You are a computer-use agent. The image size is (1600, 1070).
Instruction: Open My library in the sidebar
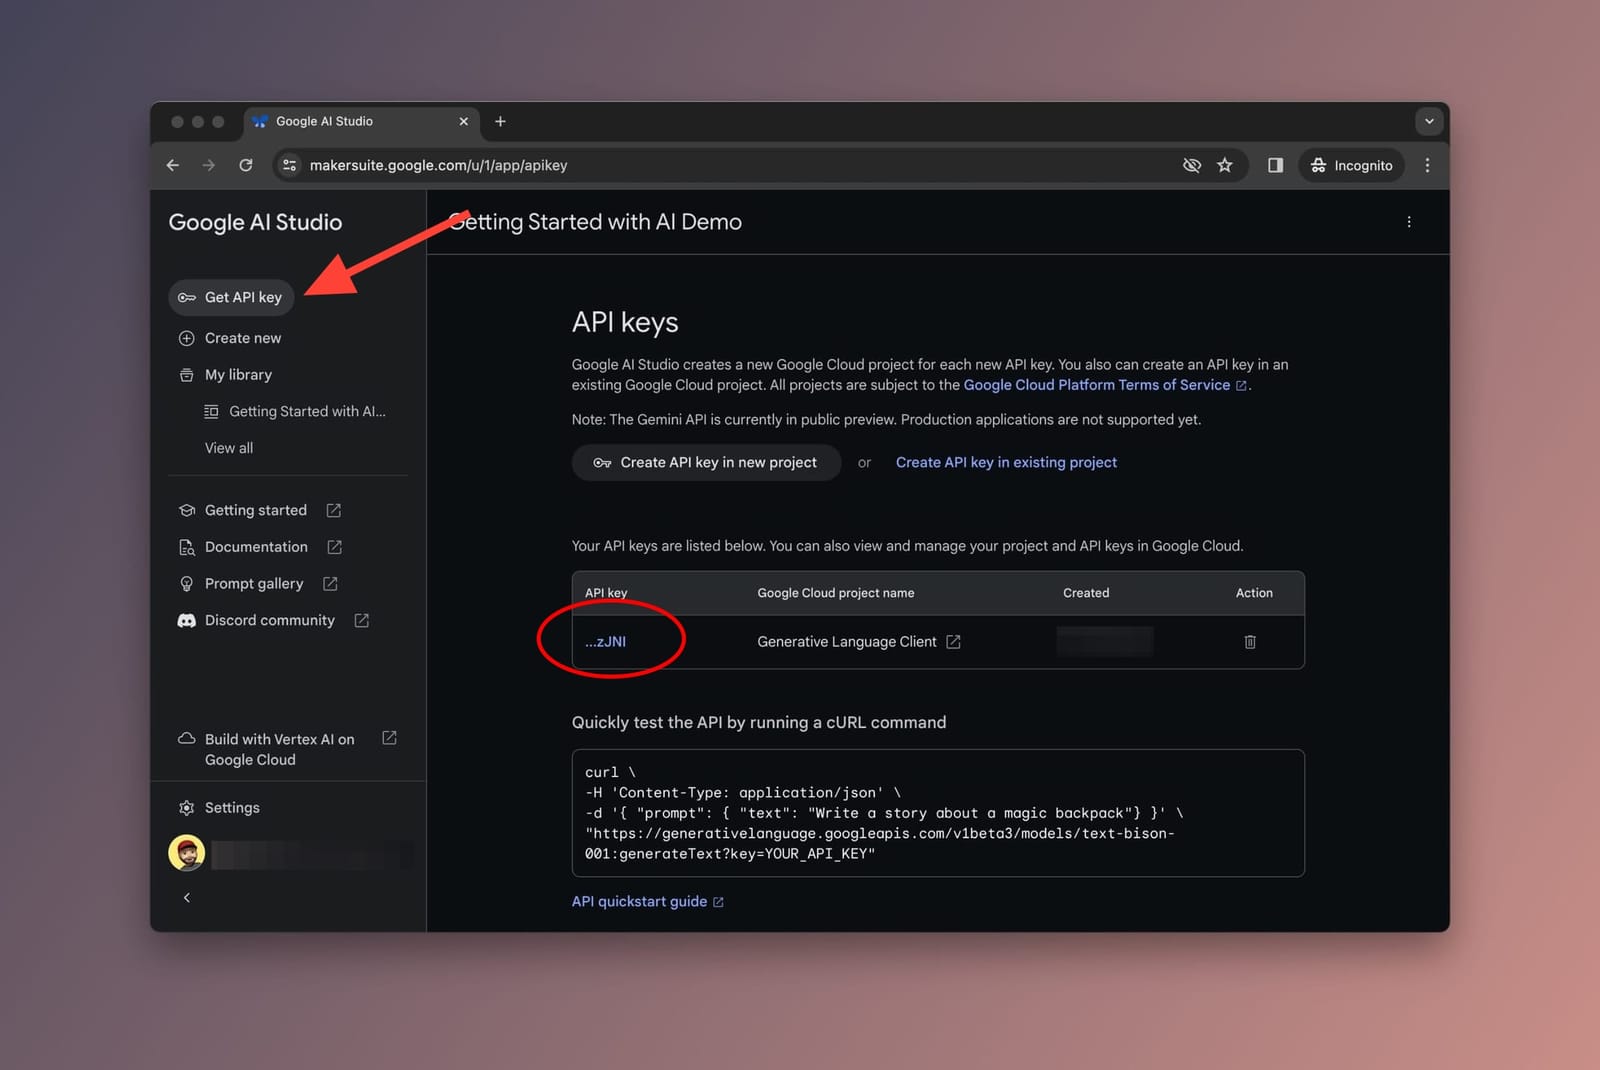238,375
